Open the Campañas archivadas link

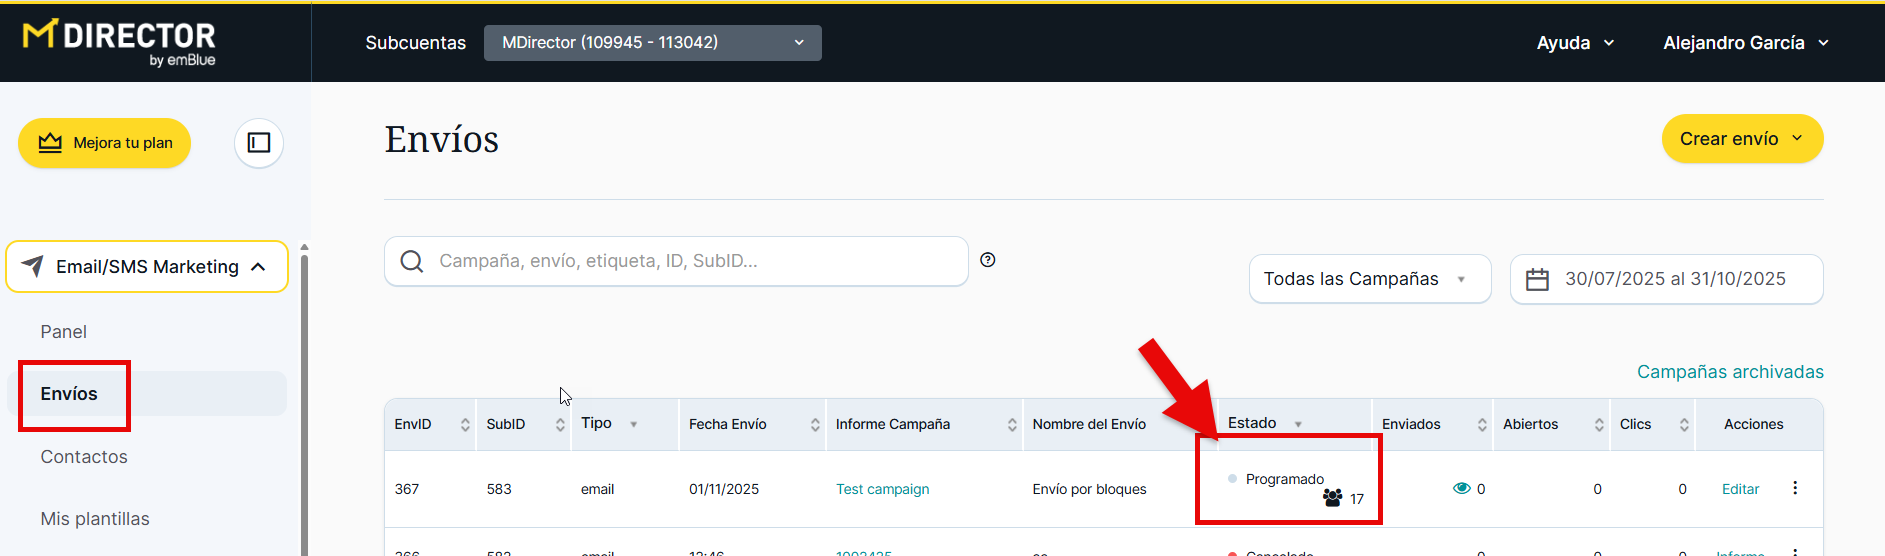coord(1729,372)
